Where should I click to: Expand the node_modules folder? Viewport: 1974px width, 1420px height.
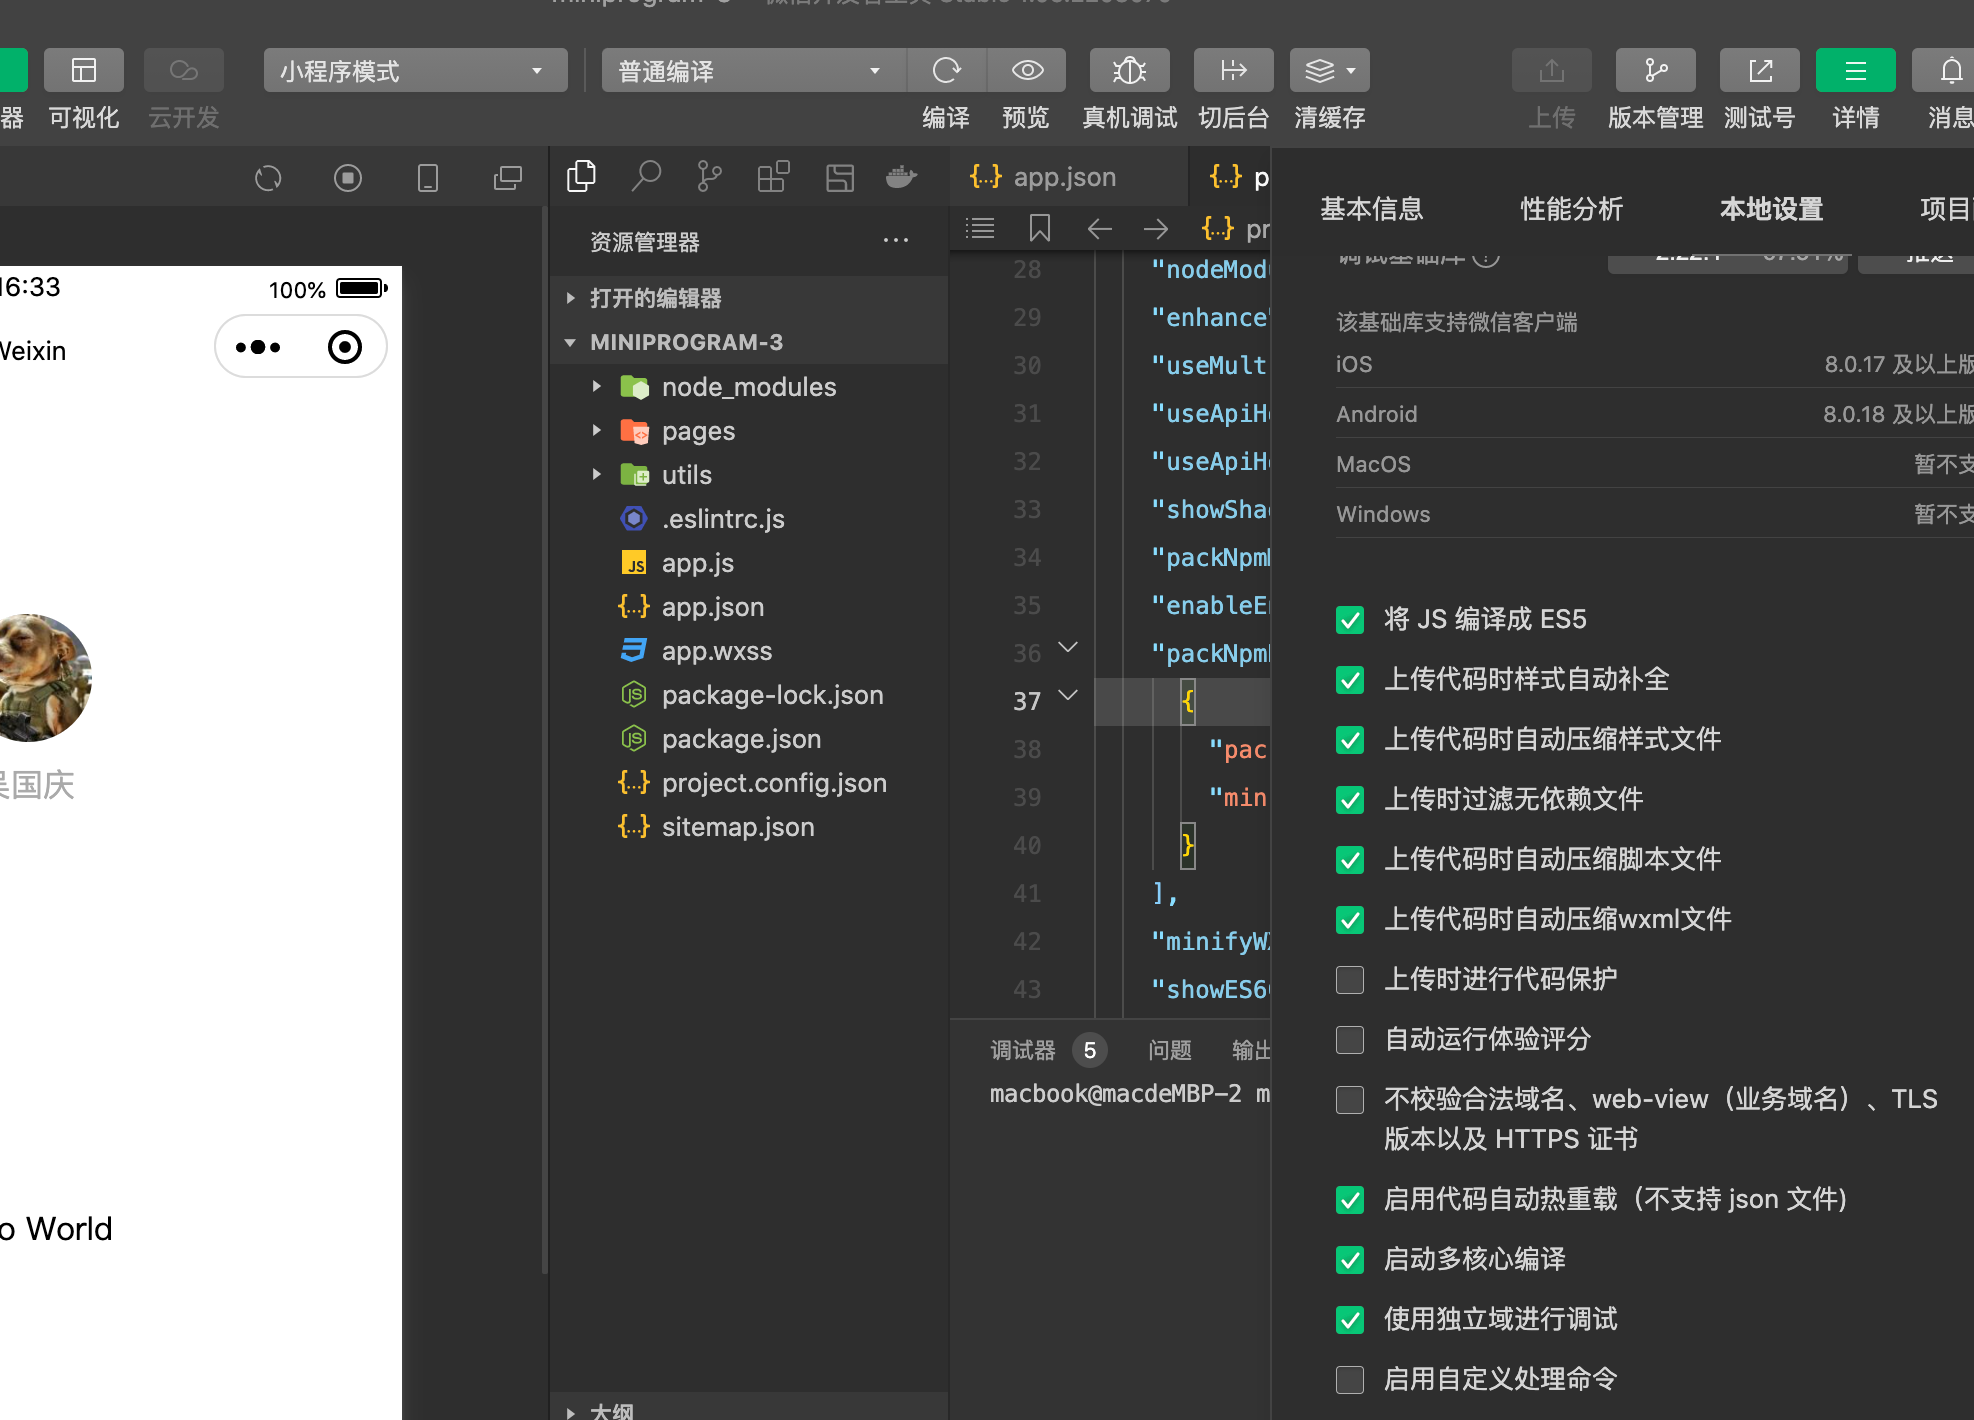pos(748,387)
